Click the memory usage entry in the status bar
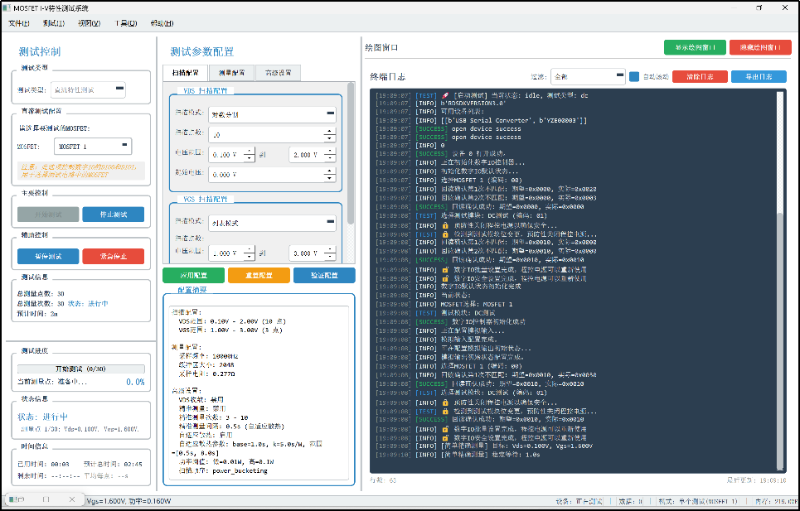 click(776, 501)
